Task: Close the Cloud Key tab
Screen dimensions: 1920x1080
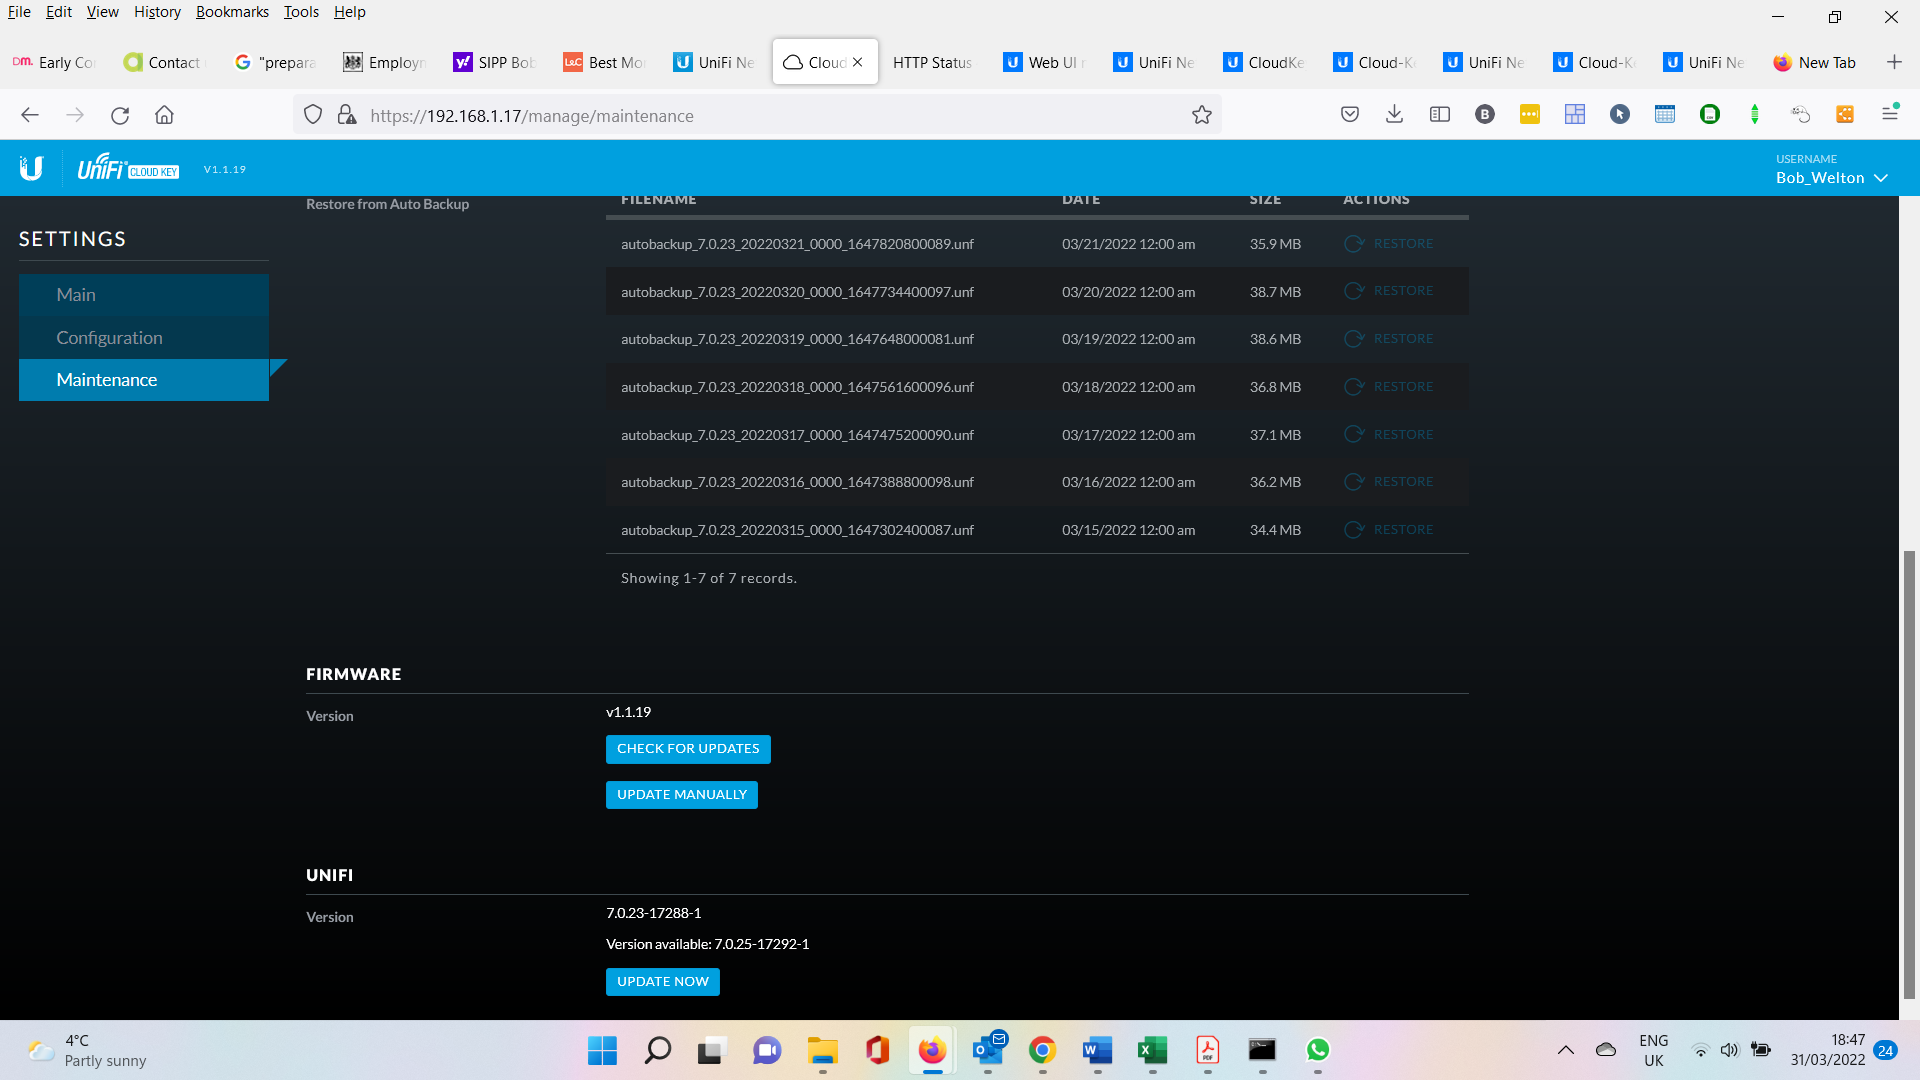Action: pos(858,62)
